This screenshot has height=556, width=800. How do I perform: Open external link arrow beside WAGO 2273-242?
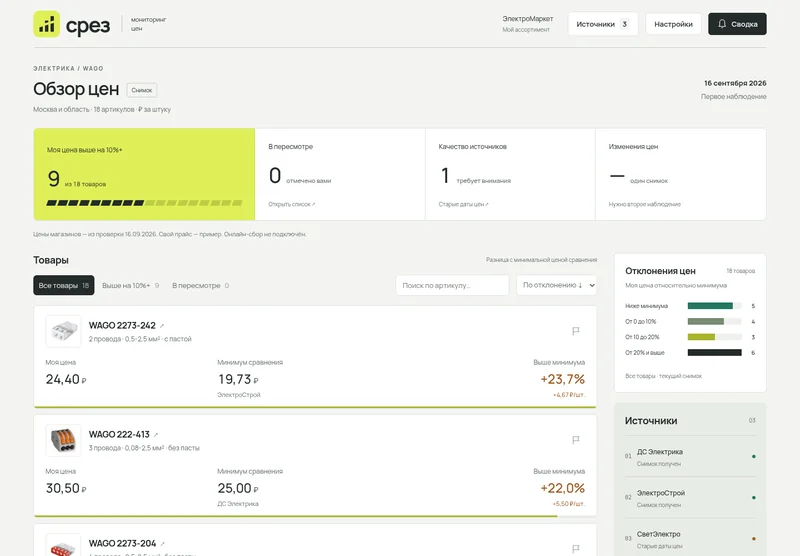(x=162, y=326)
